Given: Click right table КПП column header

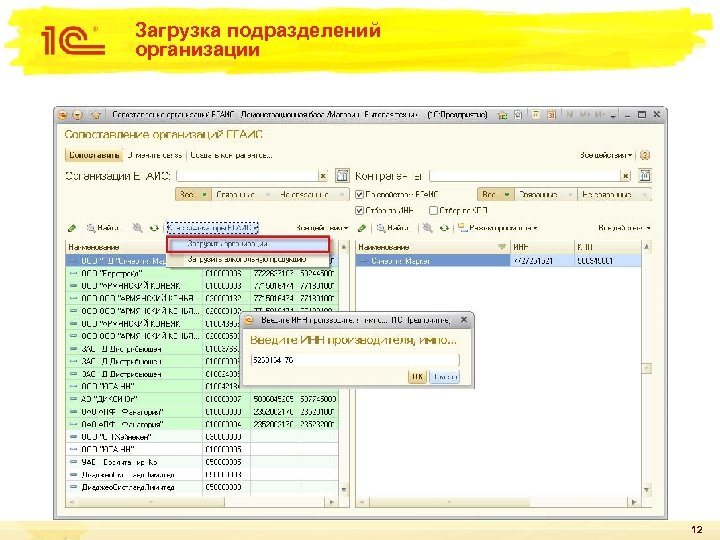Looking at the screenshot, I should tap(608, 247).
